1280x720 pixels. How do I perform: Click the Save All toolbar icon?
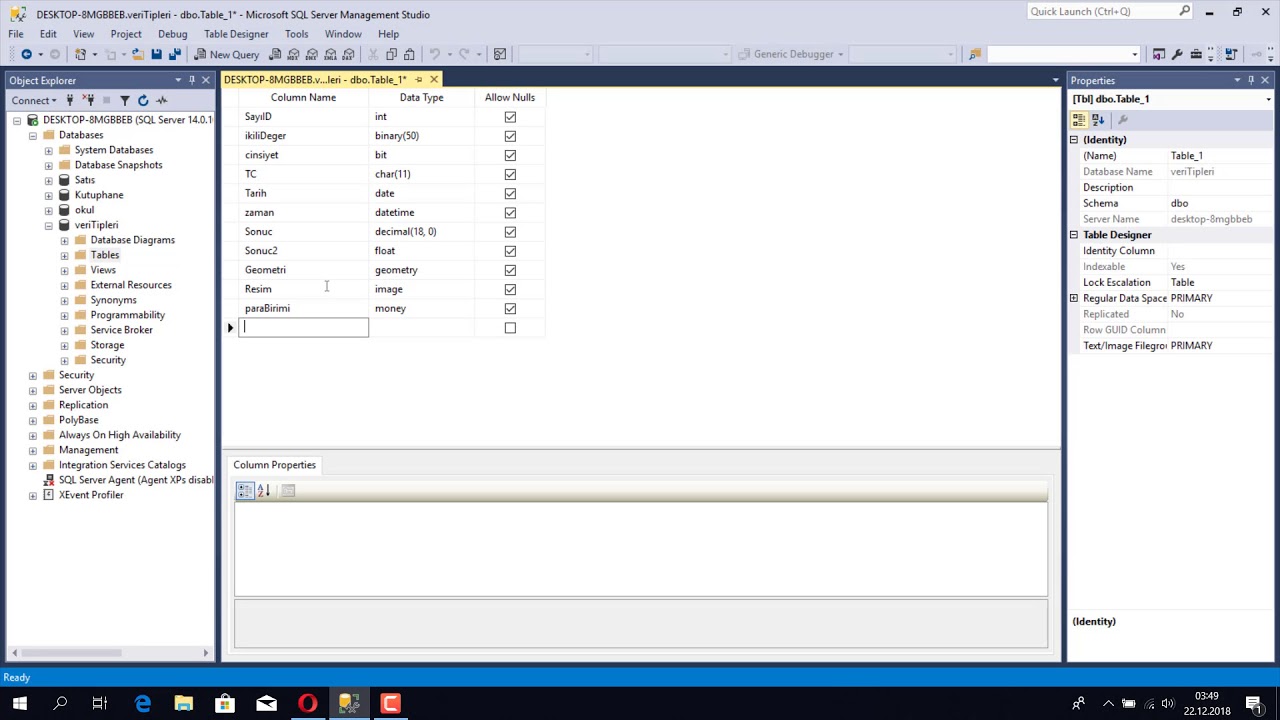pos(175,54)
